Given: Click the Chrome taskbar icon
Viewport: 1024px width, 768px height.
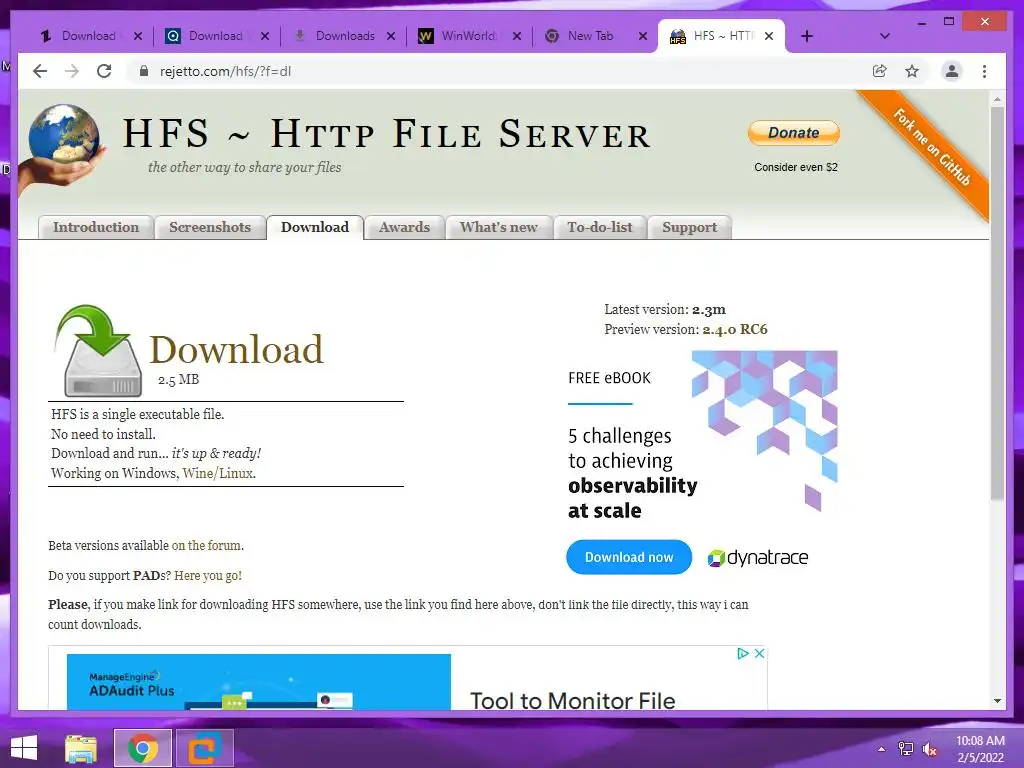Looking at the screenshot, I should point(142,748).
